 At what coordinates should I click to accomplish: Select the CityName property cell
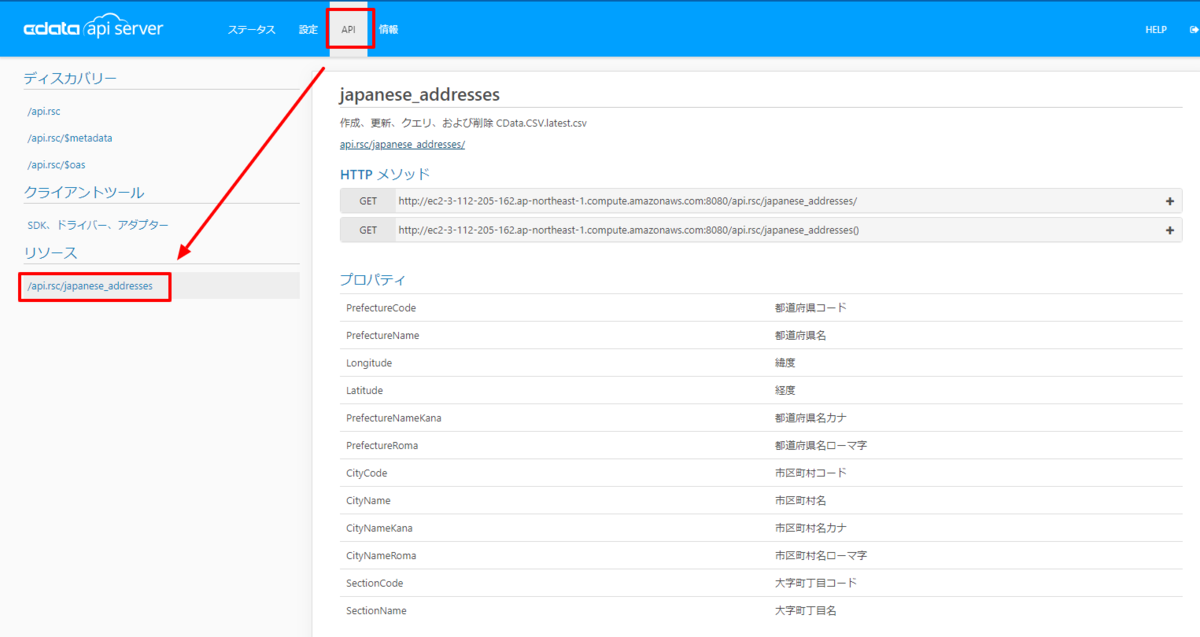click(368, 501)
